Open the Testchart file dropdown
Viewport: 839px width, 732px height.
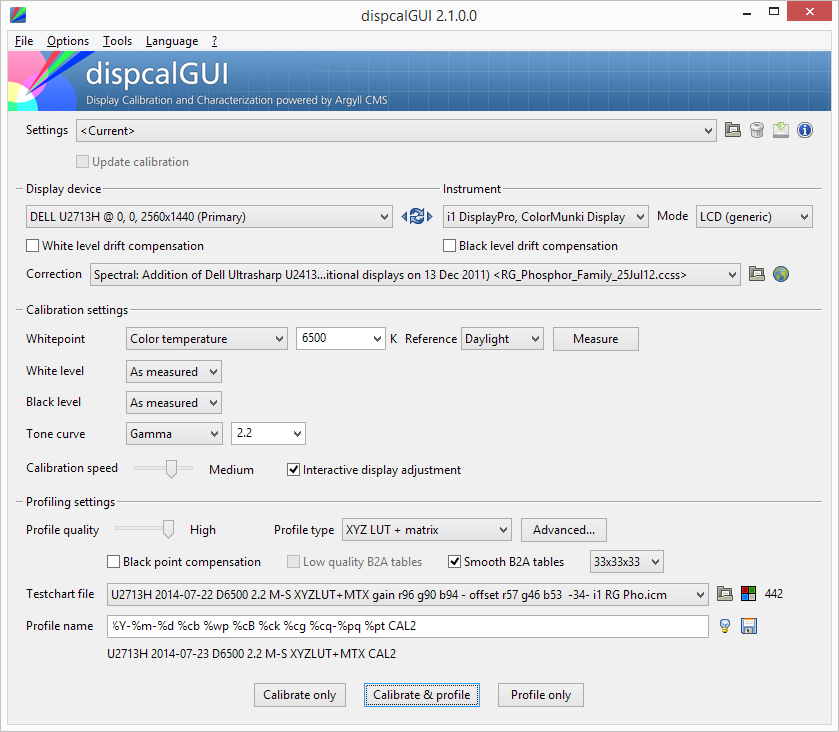[x=408, y=594]
